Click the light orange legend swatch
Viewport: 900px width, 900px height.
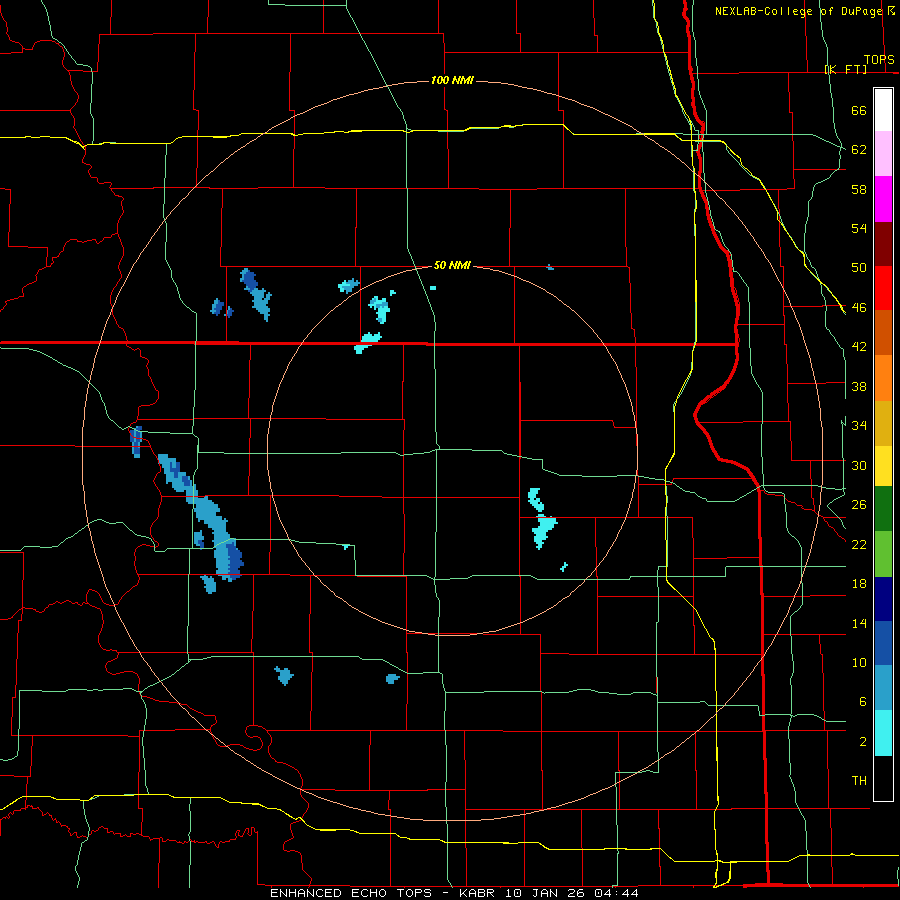(x=883, y=378)
